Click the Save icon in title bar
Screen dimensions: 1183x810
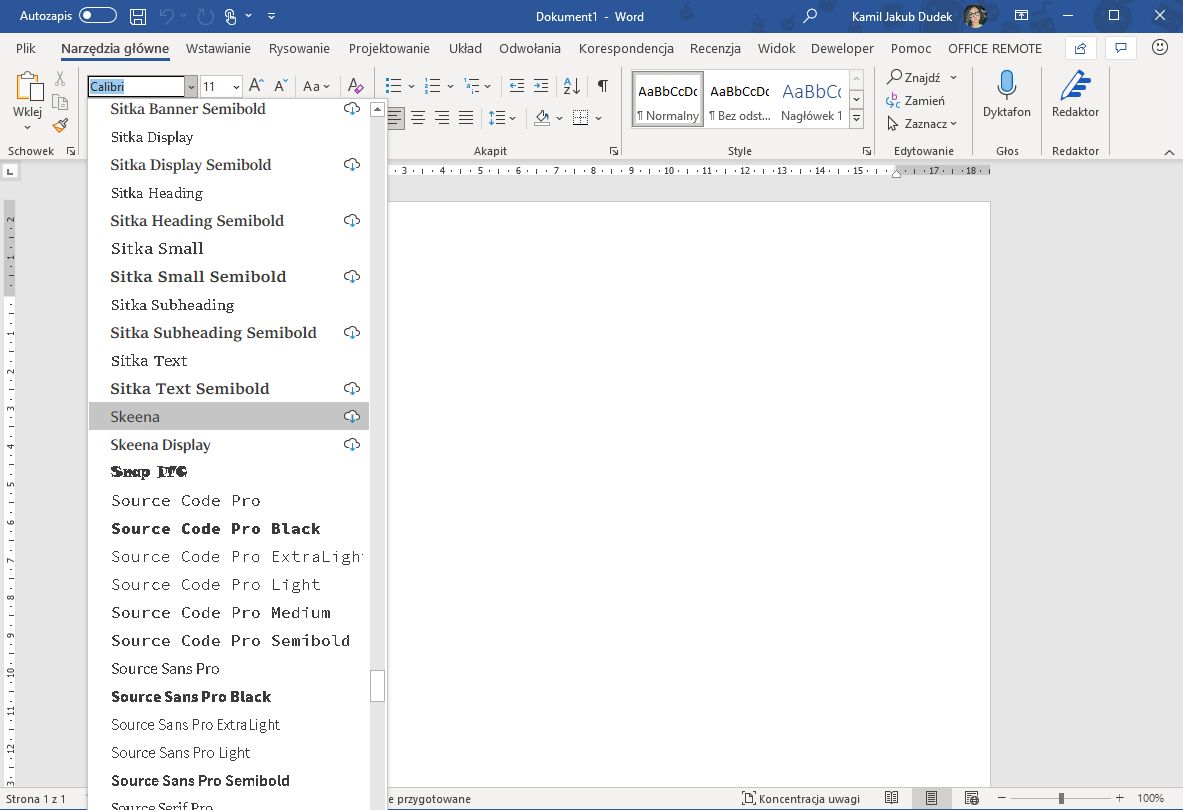[138, 16]
